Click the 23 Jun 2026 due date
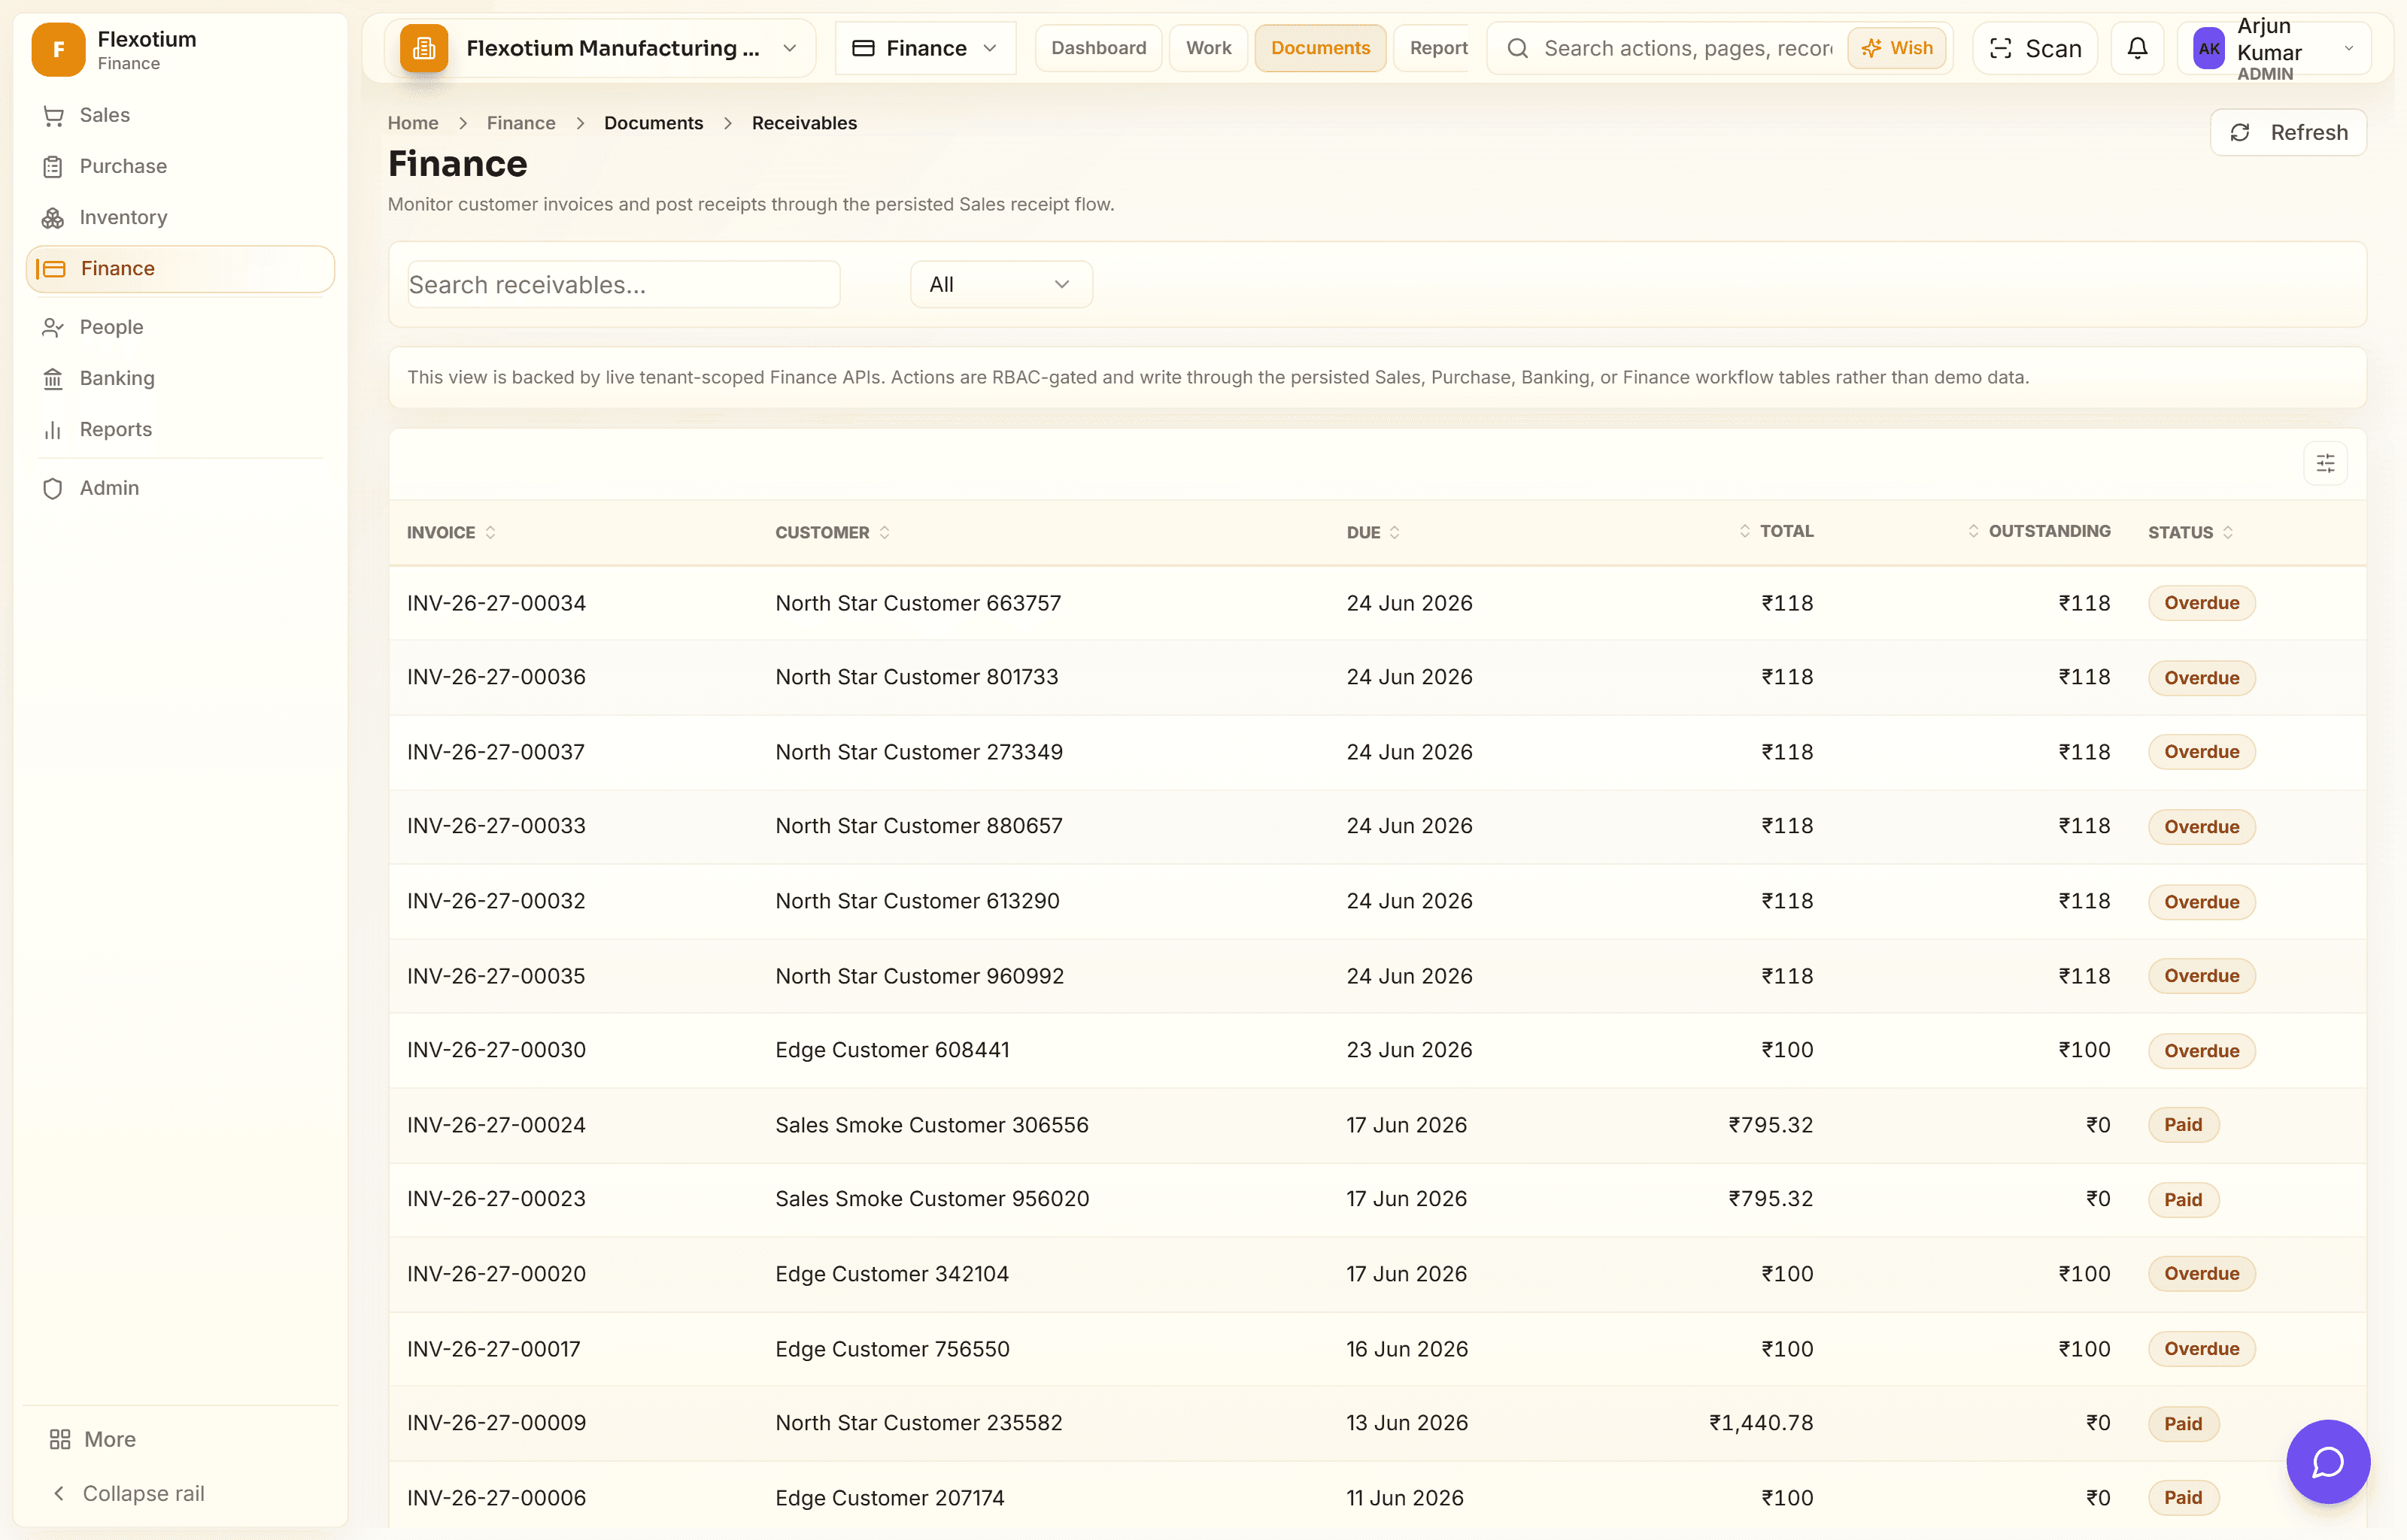This screenshot has height=1540, width=2407. point(1409,1050)
